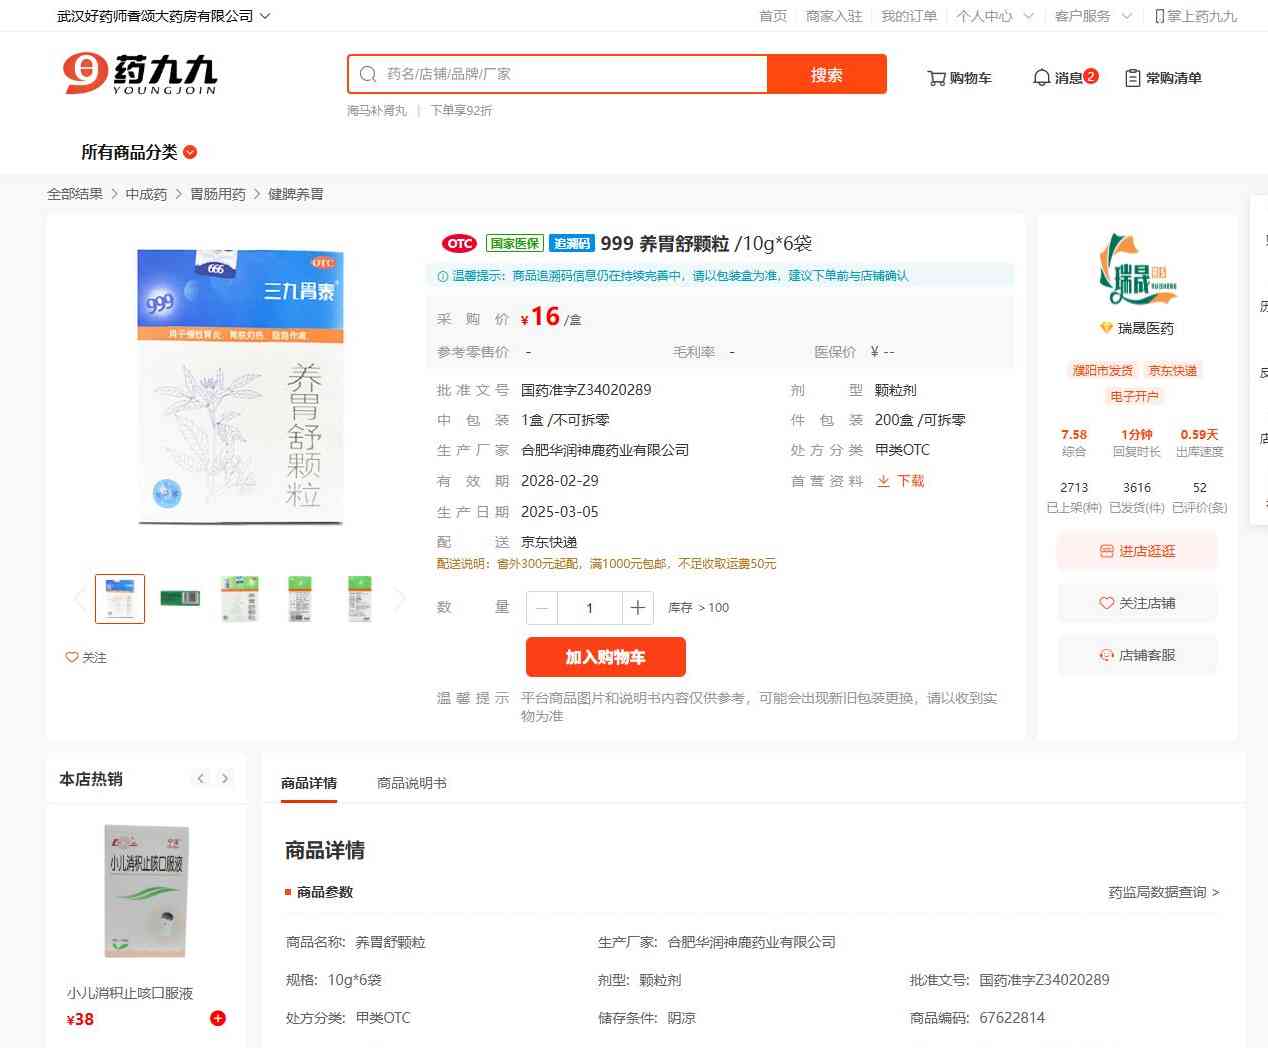Advance the 本店热销 carousel to next
1268x1048 pixels.
[x=225, y=779]
